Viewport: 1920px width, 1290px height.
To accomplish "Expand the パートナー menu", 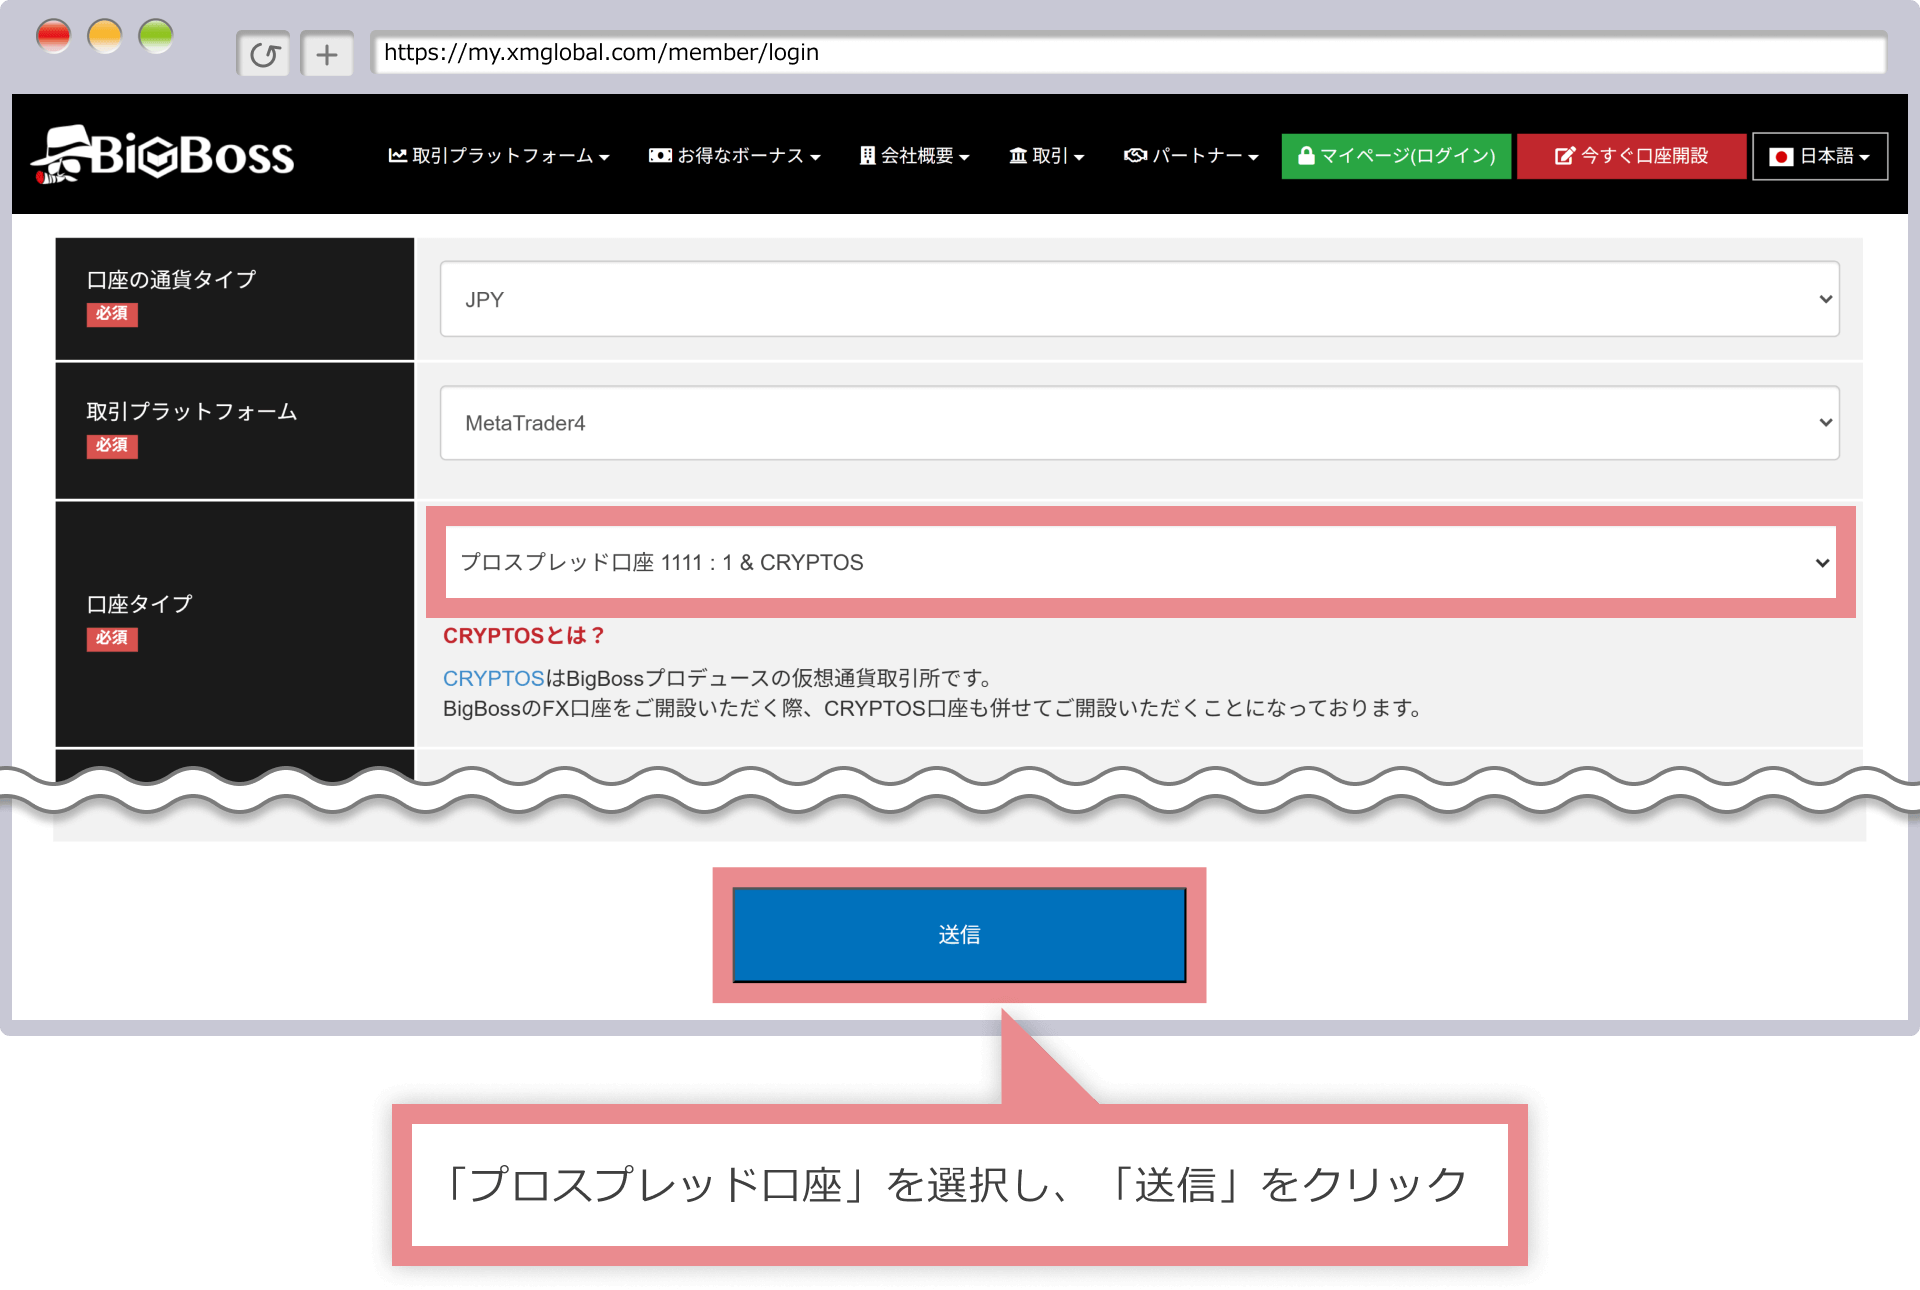I will tap(1190, 156).
